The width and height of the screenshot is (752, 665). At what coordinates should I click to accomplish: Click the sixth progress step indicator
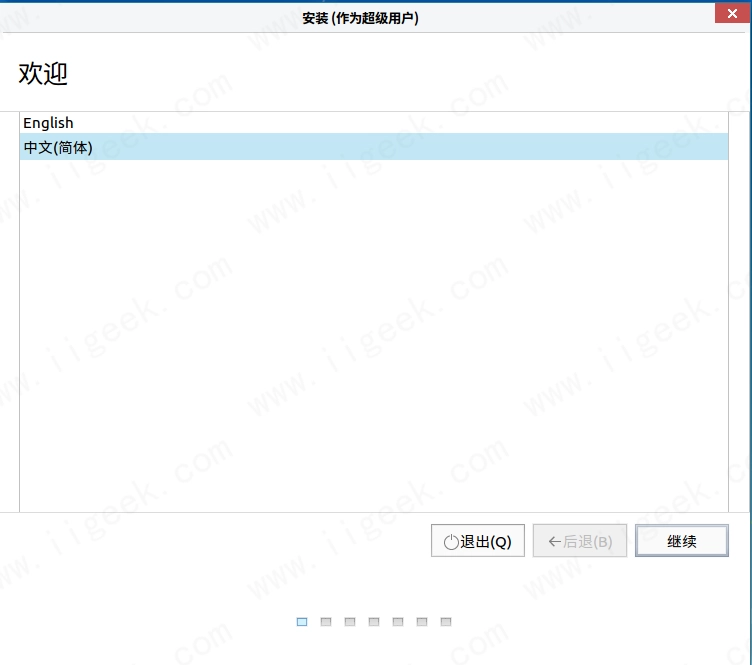coord(422,622)
